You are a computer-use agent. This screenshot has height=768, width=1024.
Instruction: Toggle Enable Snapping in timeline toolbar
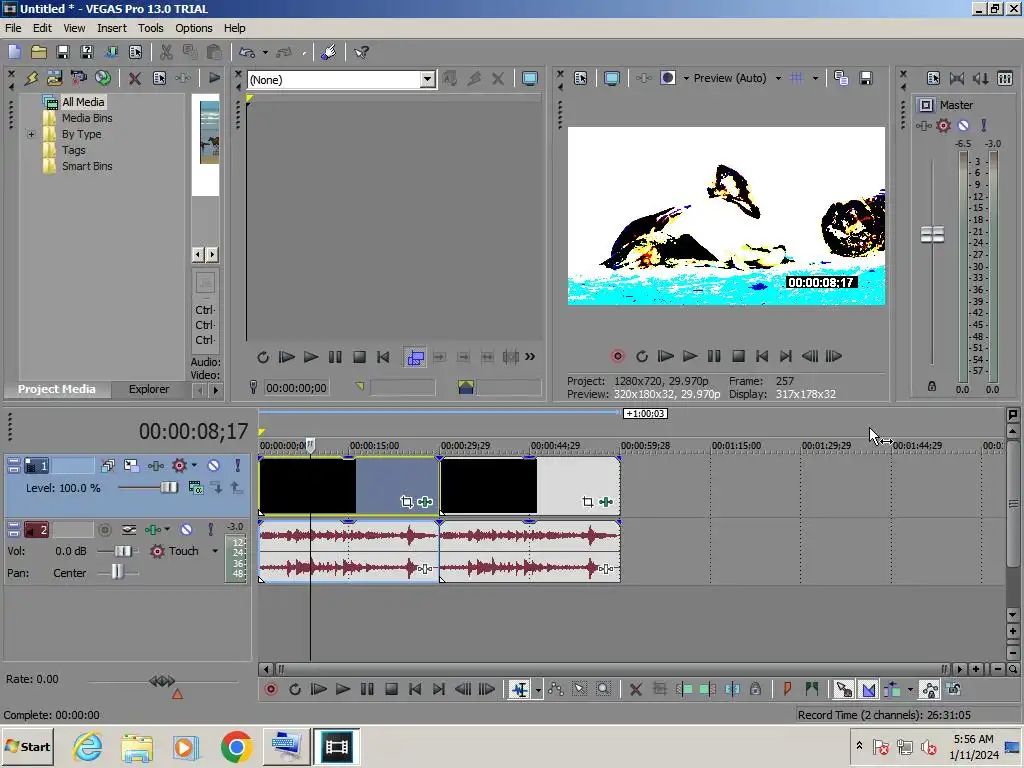[x=844, y=689]
